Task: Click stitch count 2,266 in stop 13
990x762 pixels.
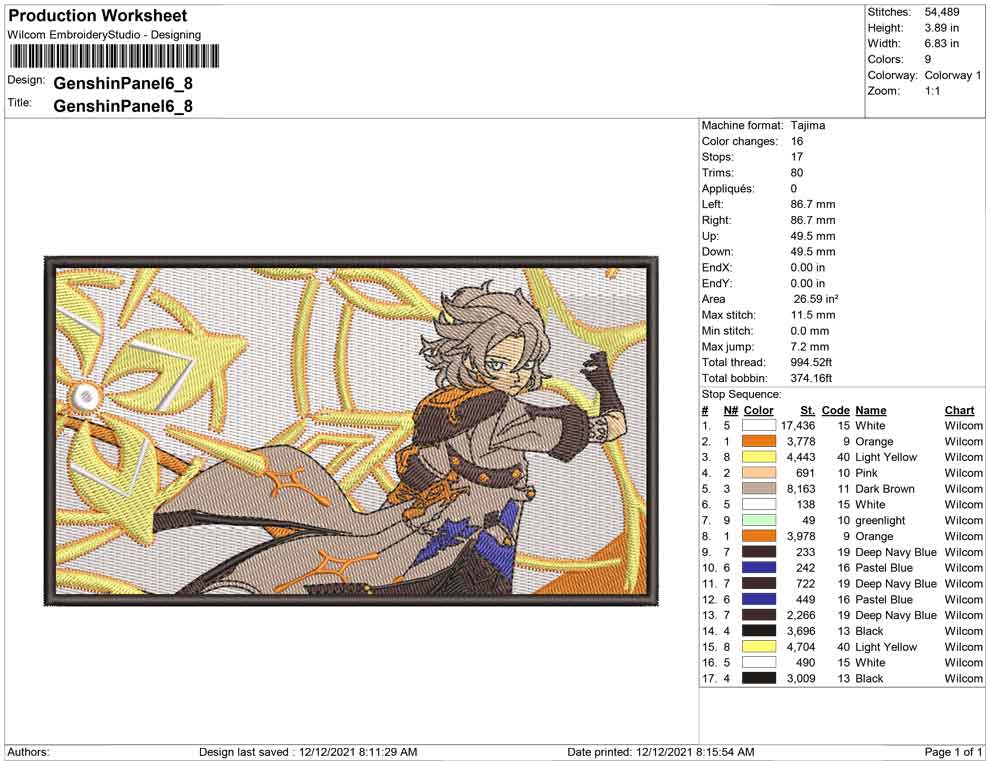Action: (801, 616)
